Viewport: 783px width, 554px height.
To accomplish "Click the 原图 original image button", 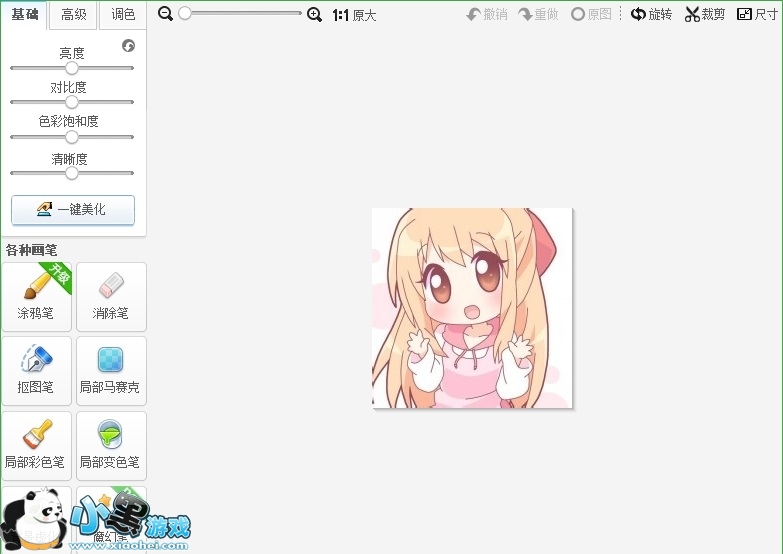I will click(591, 14).
